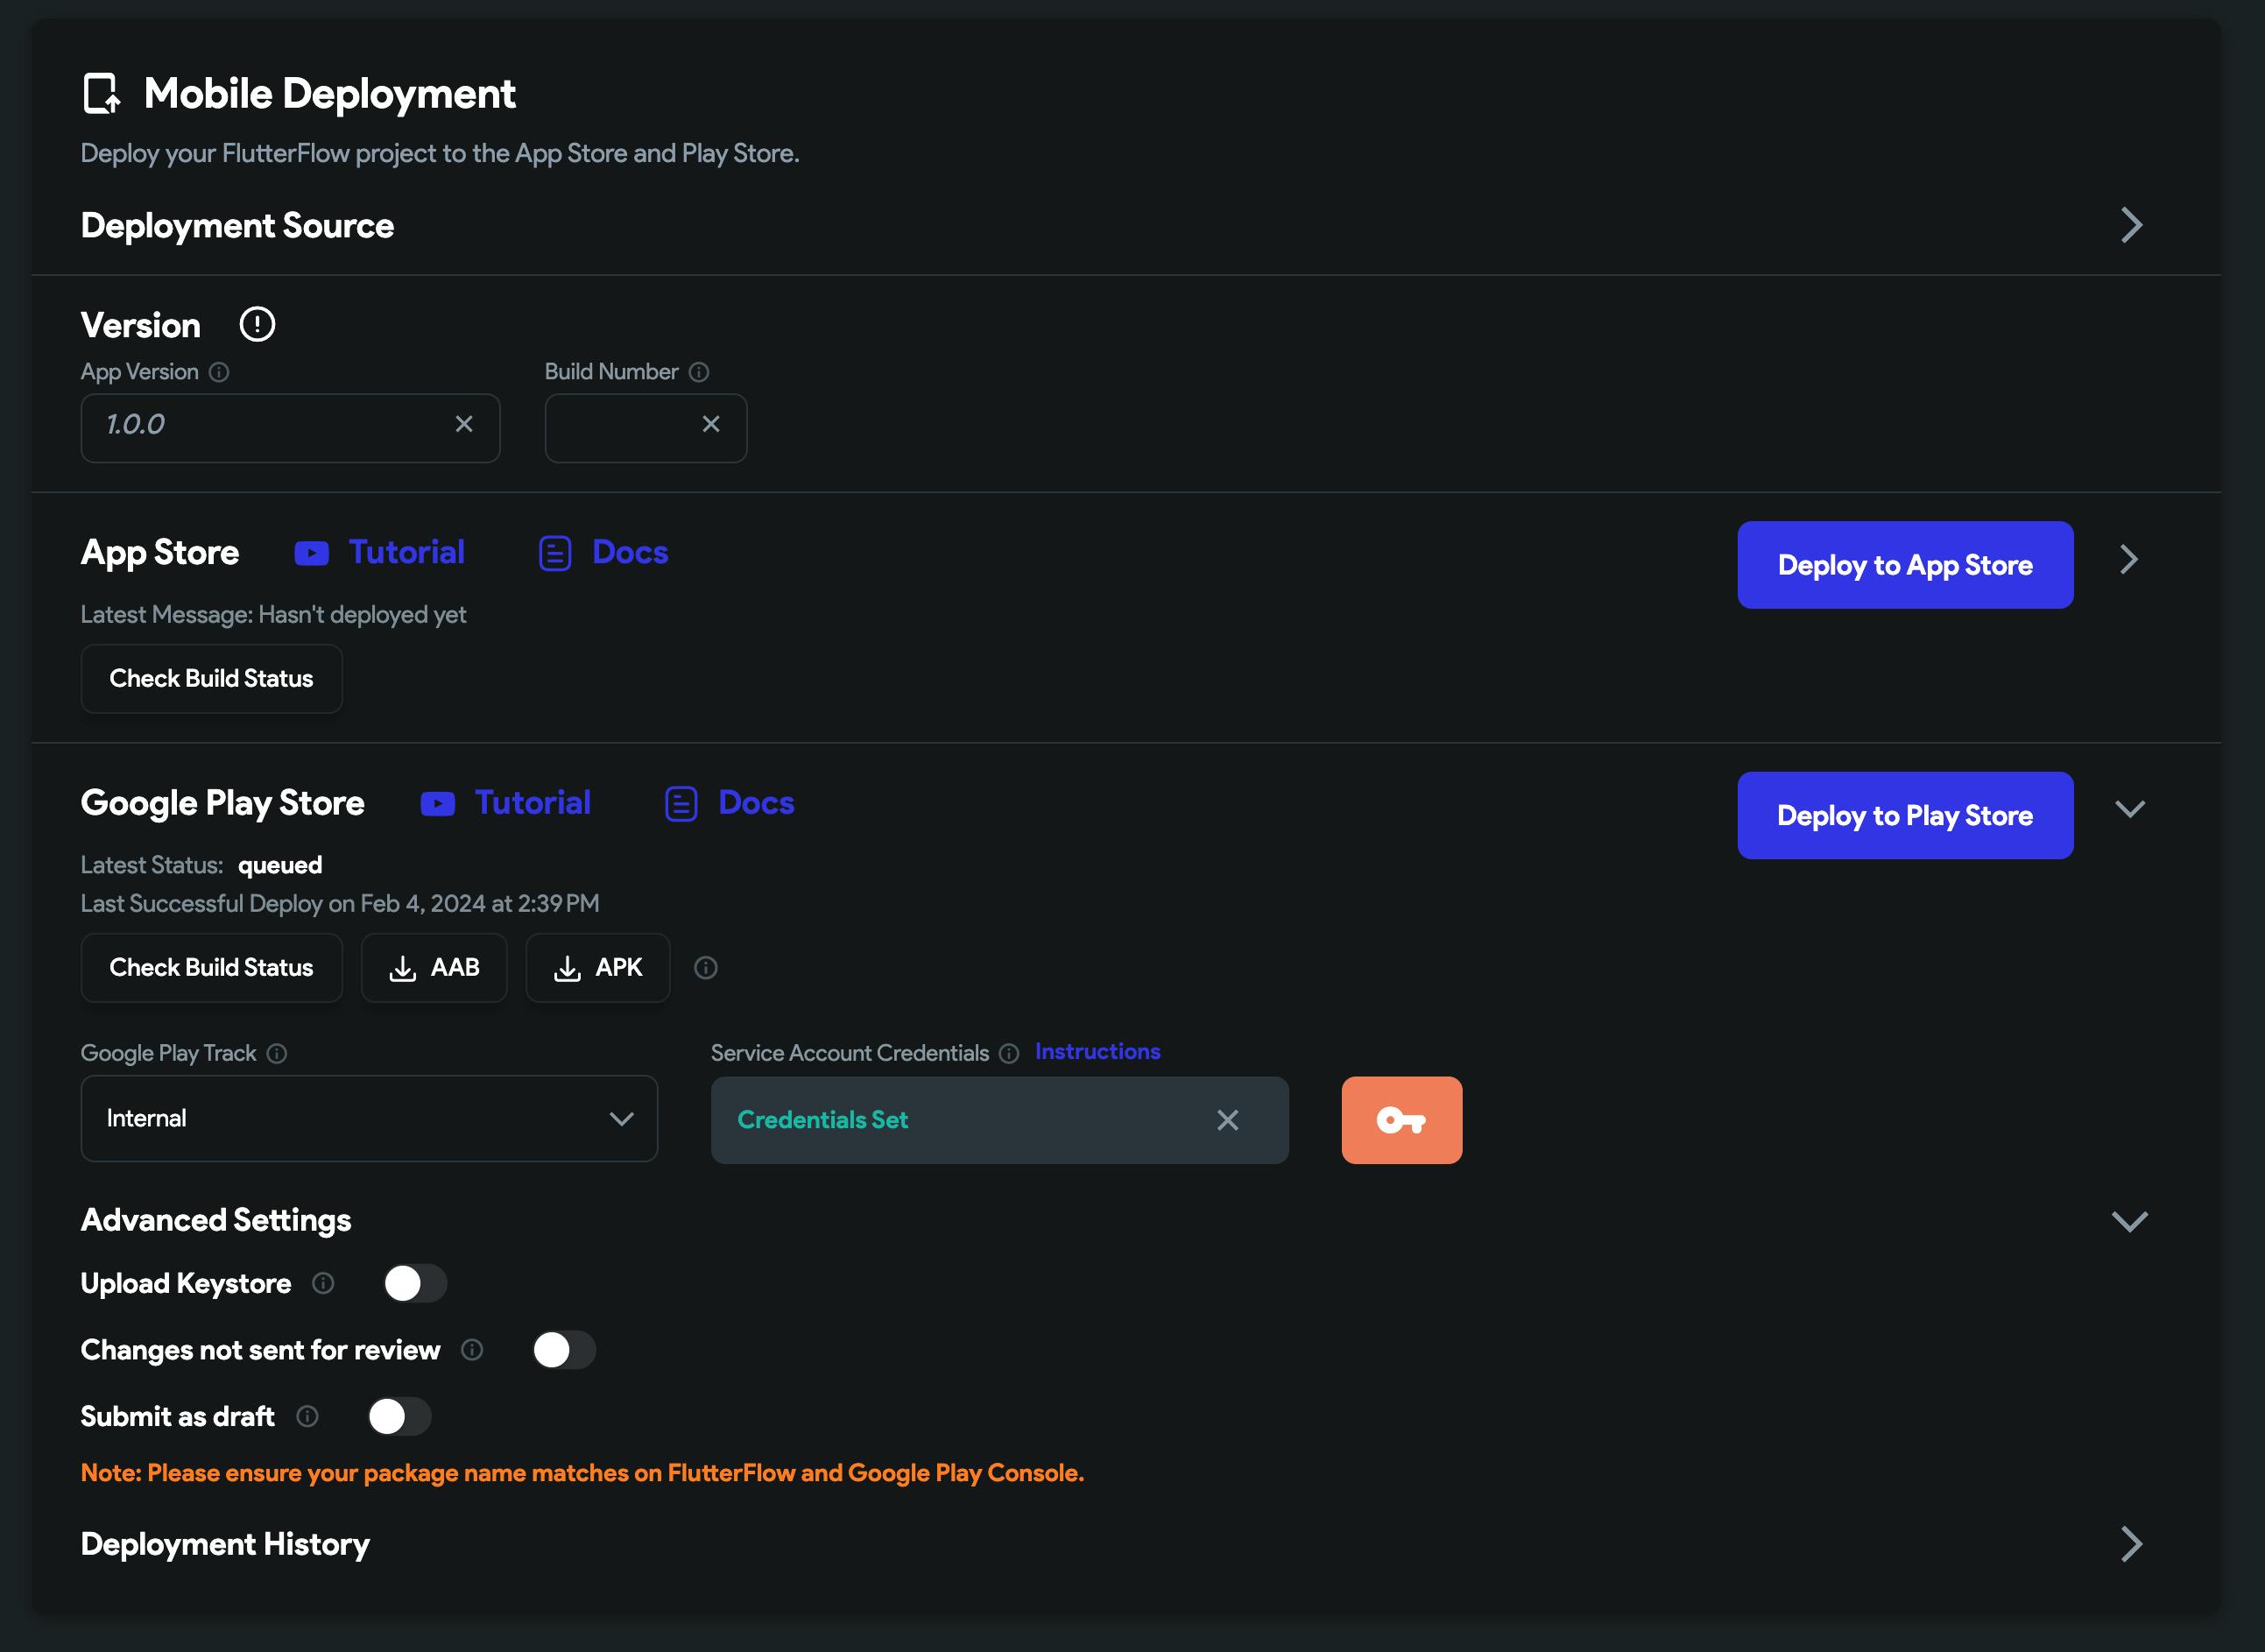Clear the Build Number field

pos(711,424)
